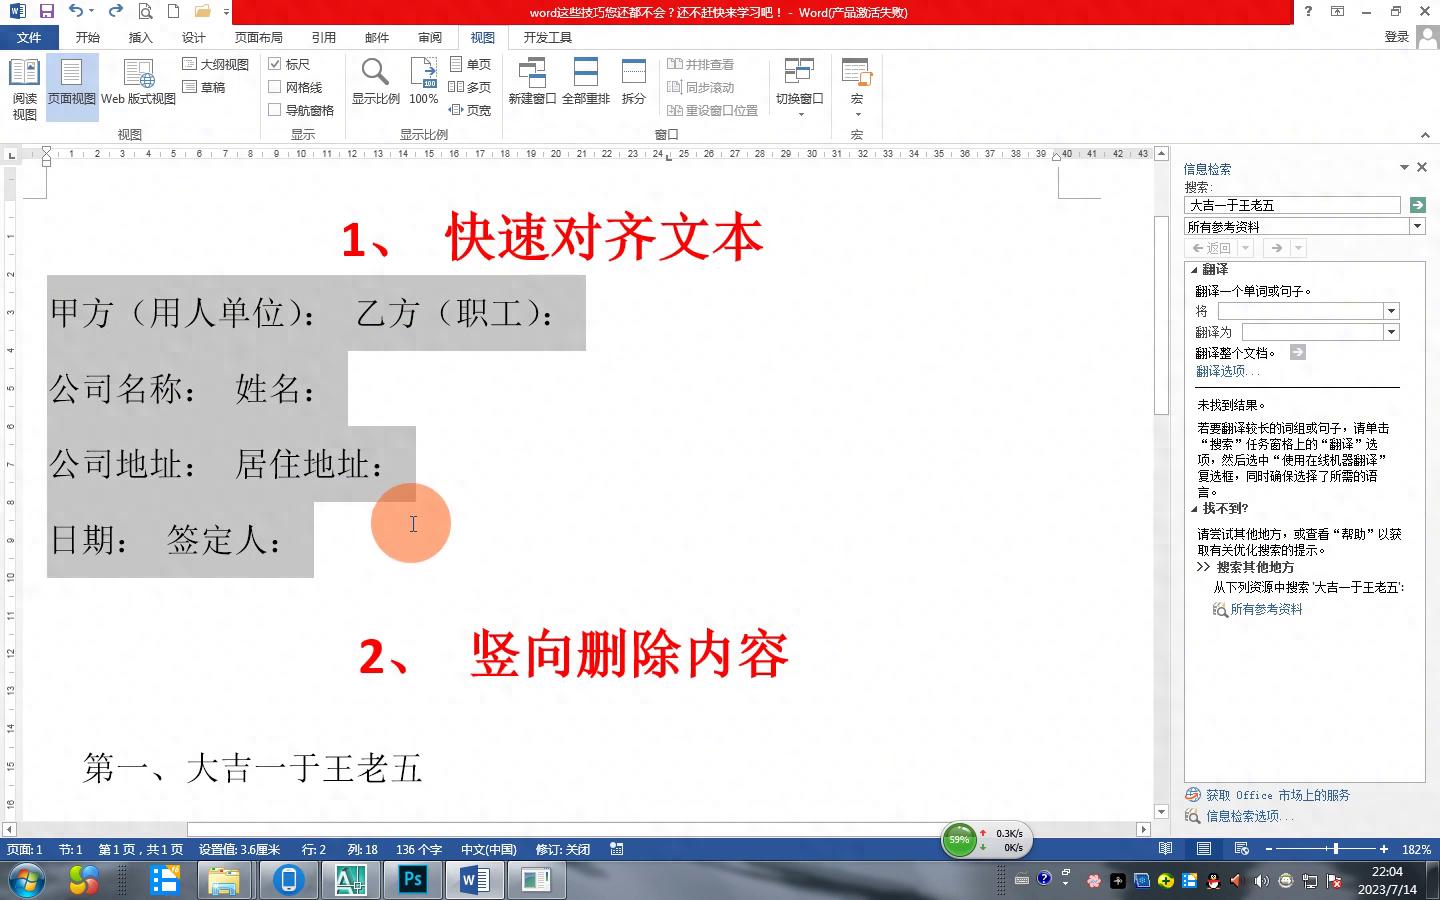The height and width of the screenshot is (900, 1440).
Task: Open the 大纲视图 outline view
Action: 215,64
